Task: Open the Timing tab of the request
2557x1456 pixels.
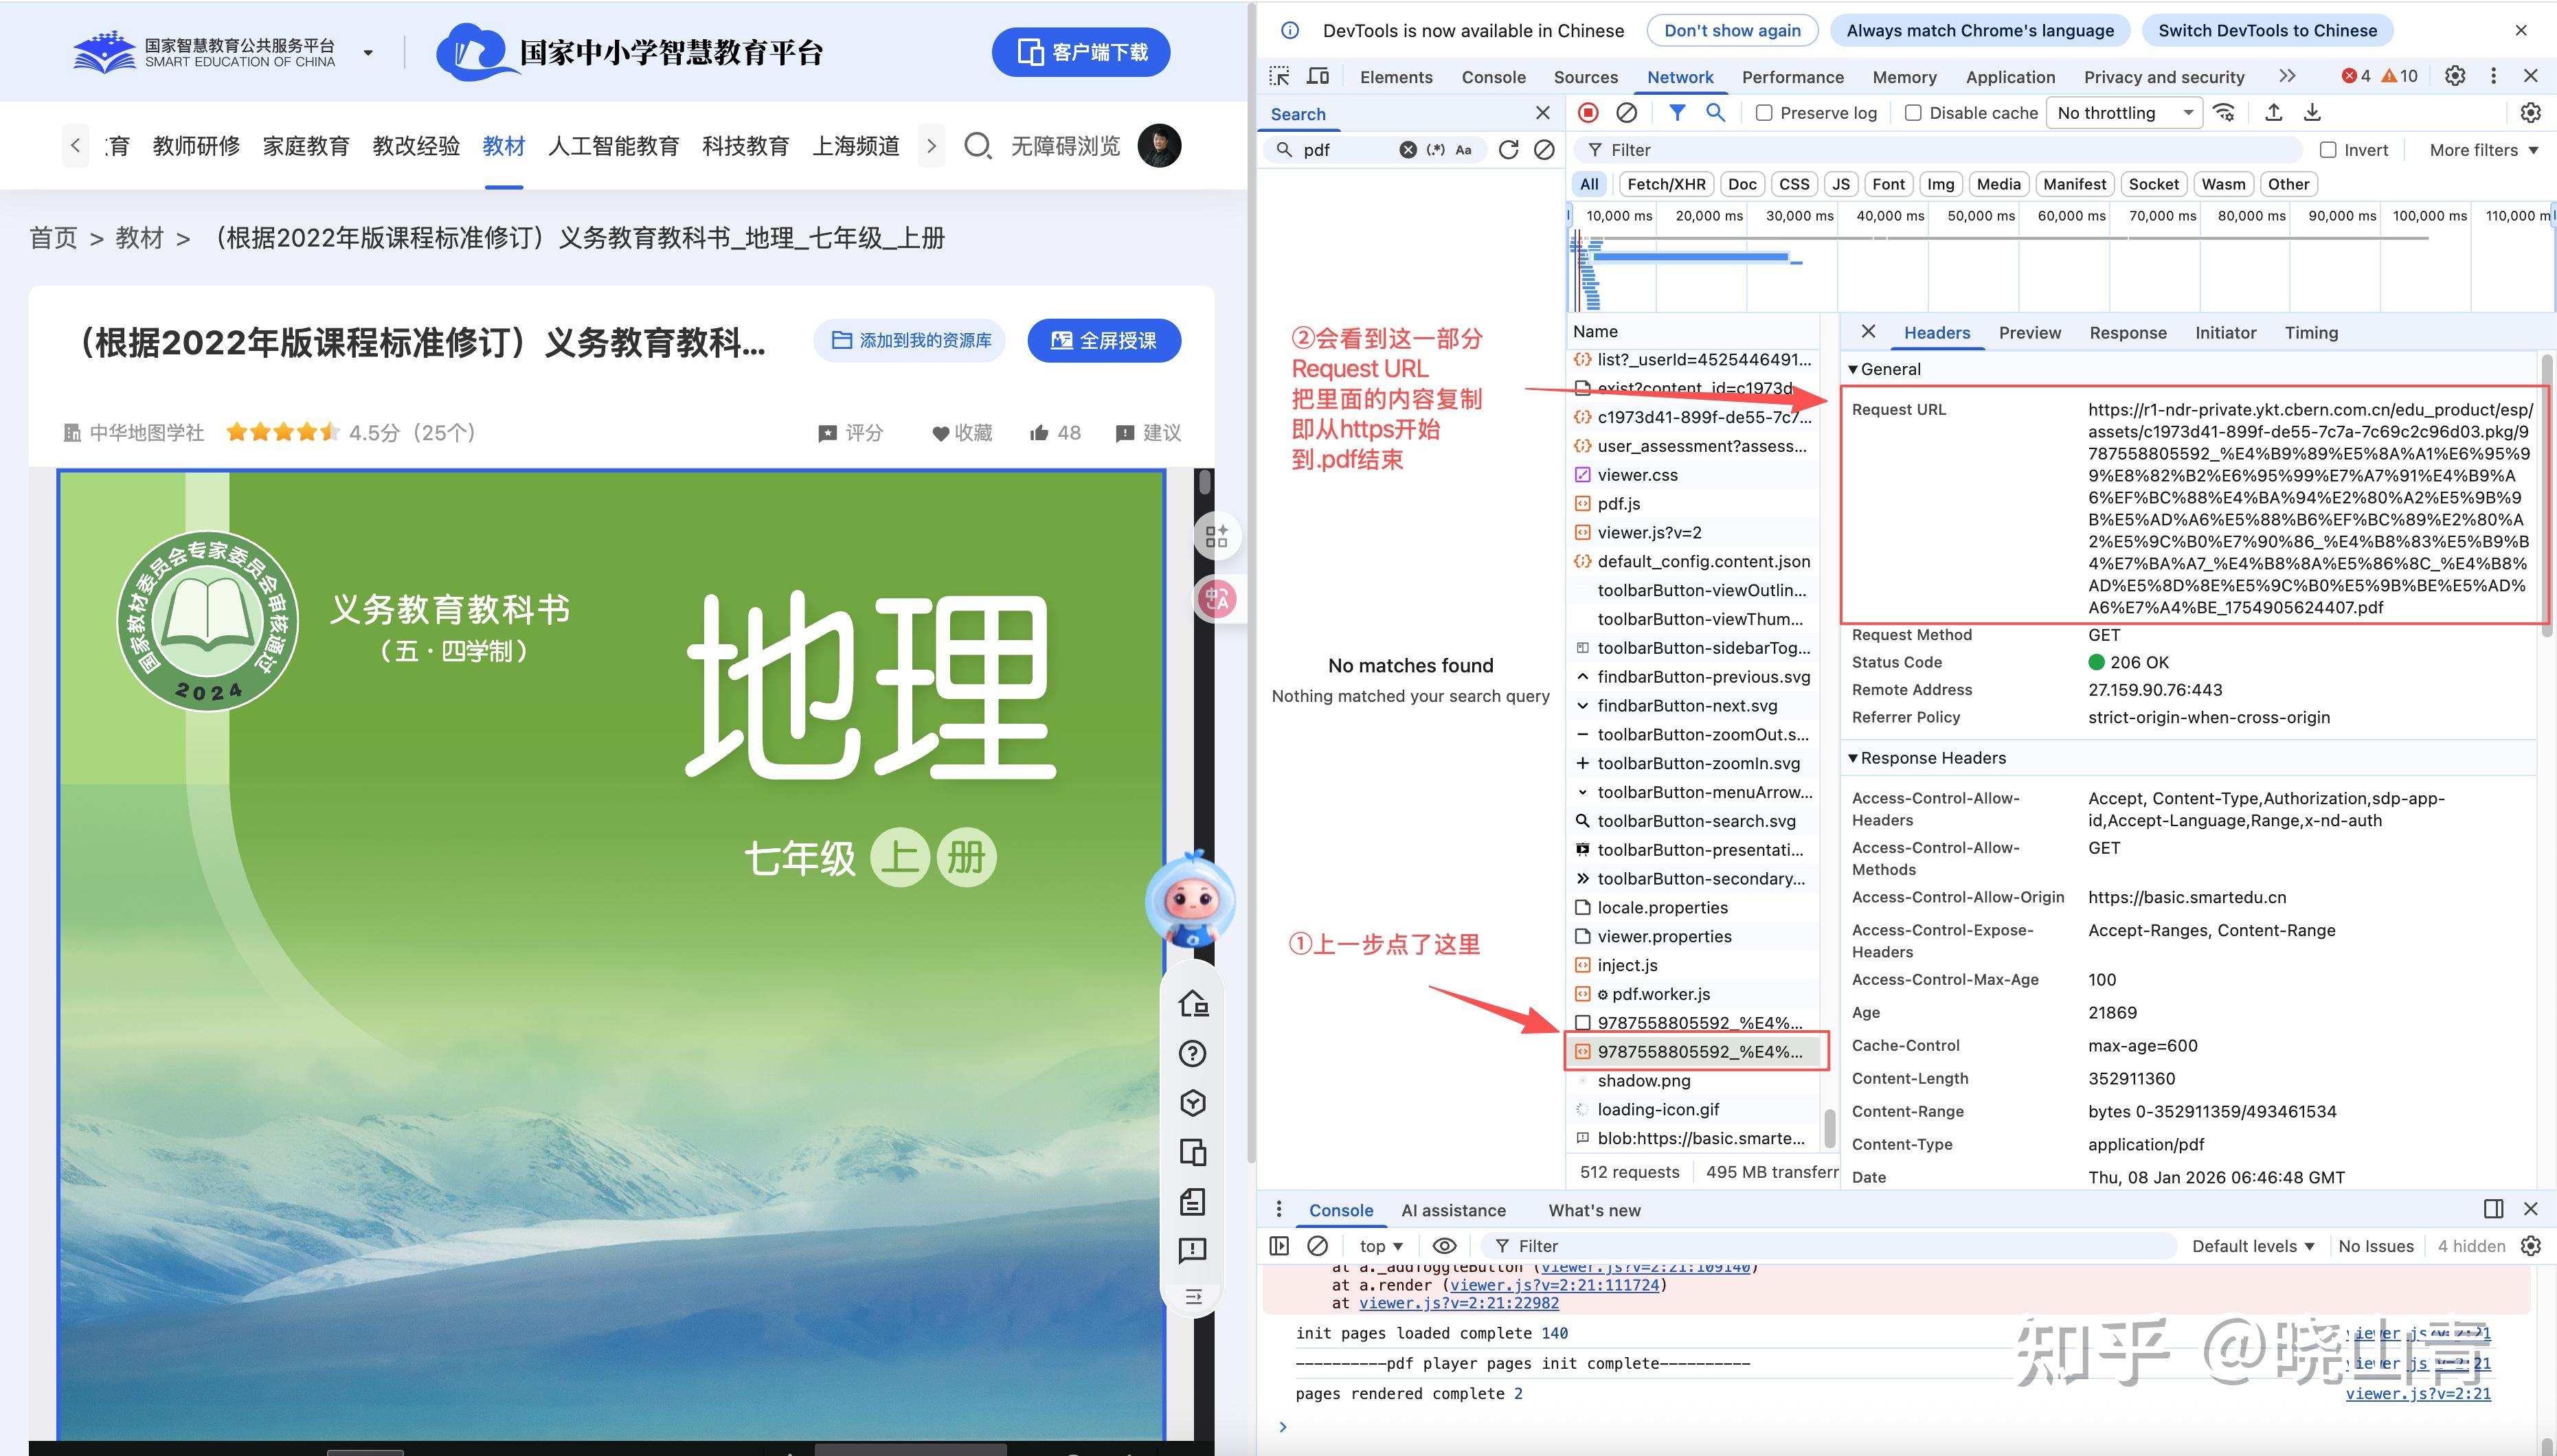Action: click(2310, 333)
